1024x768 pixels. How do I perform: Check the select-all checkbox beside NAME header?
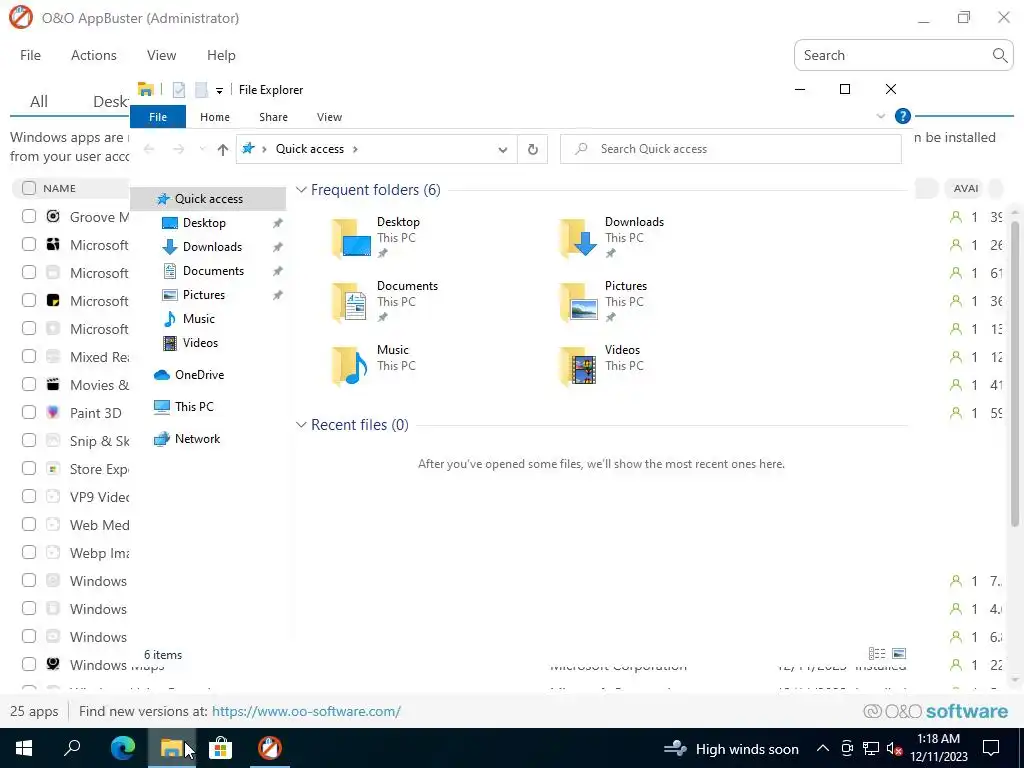[x=29, y=188]
